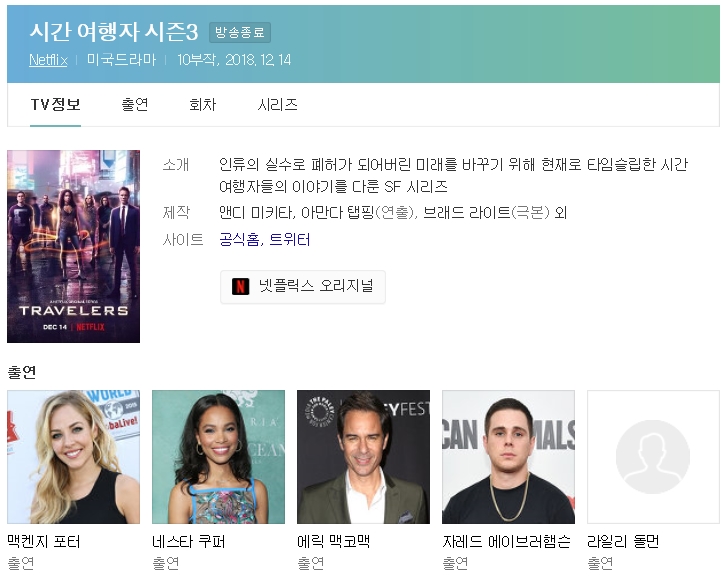
Task: Go to the 시리즈 tab
Action: click(x=277, y=105)
